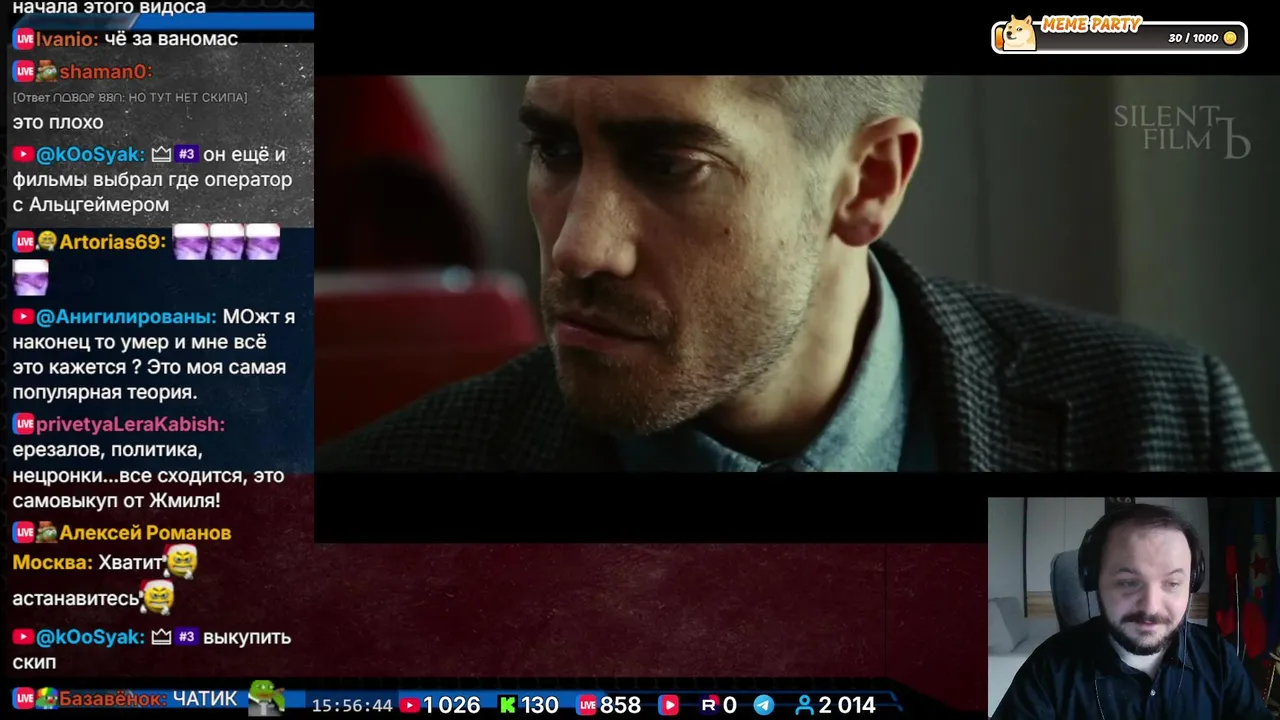Click the Doge icon on Meme Party widget
Viewport: 1280px width, 720px height.
coord(1019,33)
